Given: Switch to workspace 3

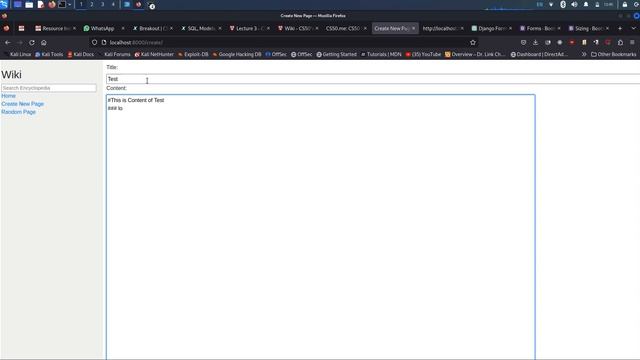Looking at the screenshot, I should (102, 4).
